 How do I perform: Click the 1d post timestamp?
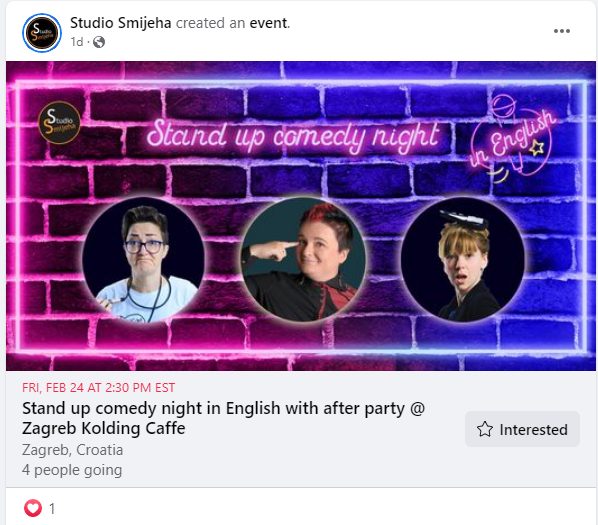pos(77,42)
